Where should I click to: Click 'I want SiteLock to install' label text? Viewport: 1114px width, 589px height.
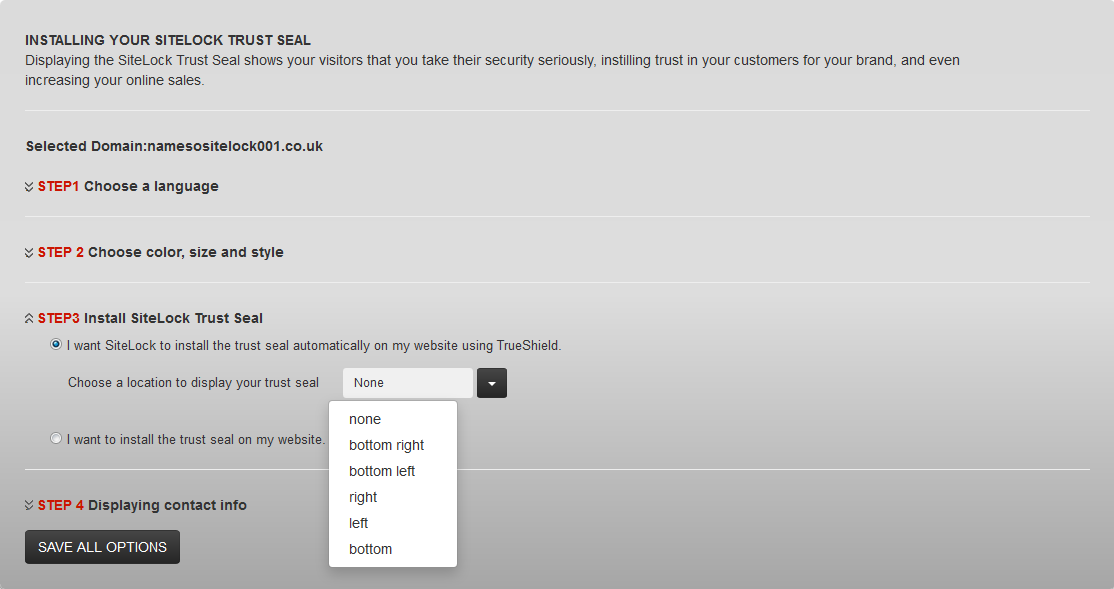314,346
